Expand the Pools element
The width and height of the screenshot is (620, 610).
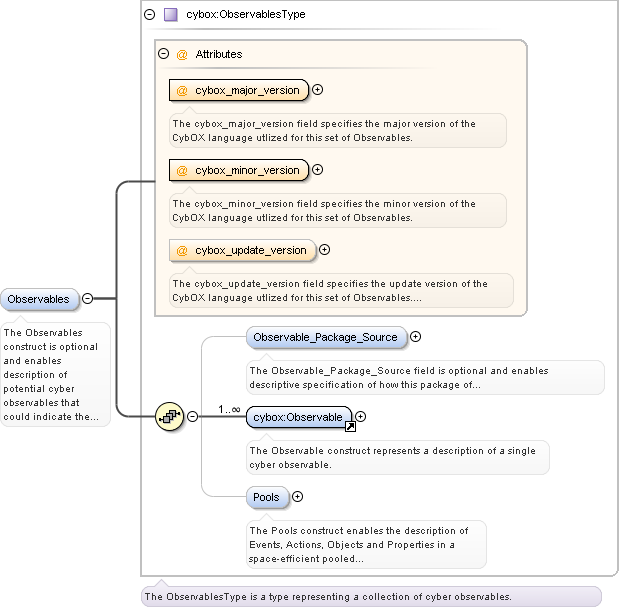pyautogui.click(x=297, y=497)
